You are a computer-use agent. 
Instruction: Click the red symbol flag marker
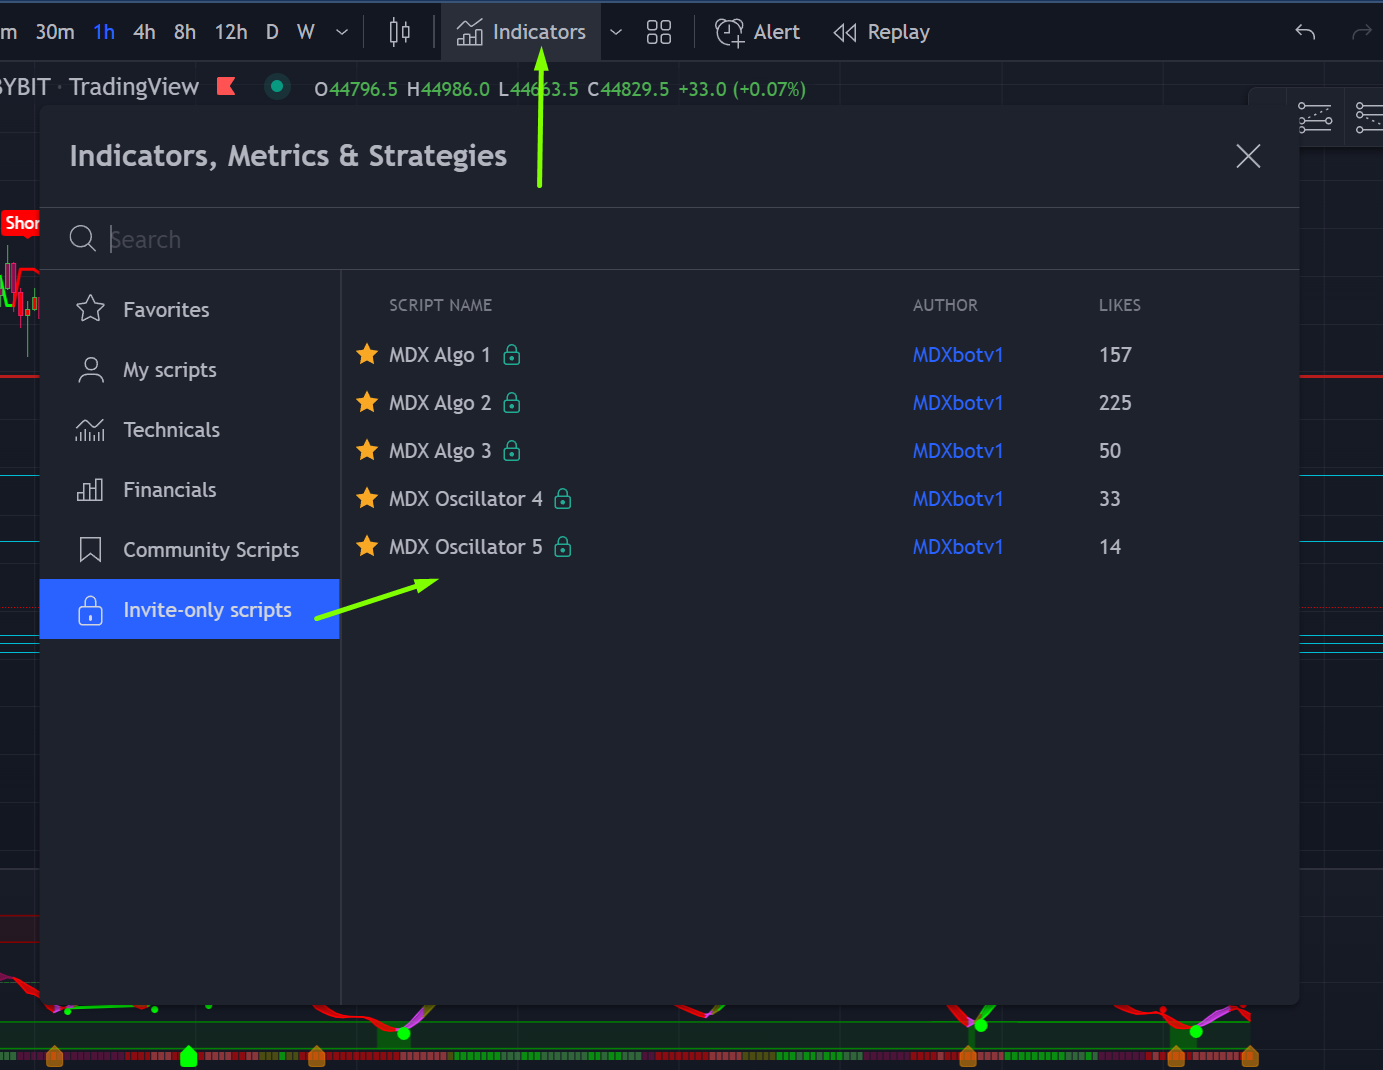point(226,86)
